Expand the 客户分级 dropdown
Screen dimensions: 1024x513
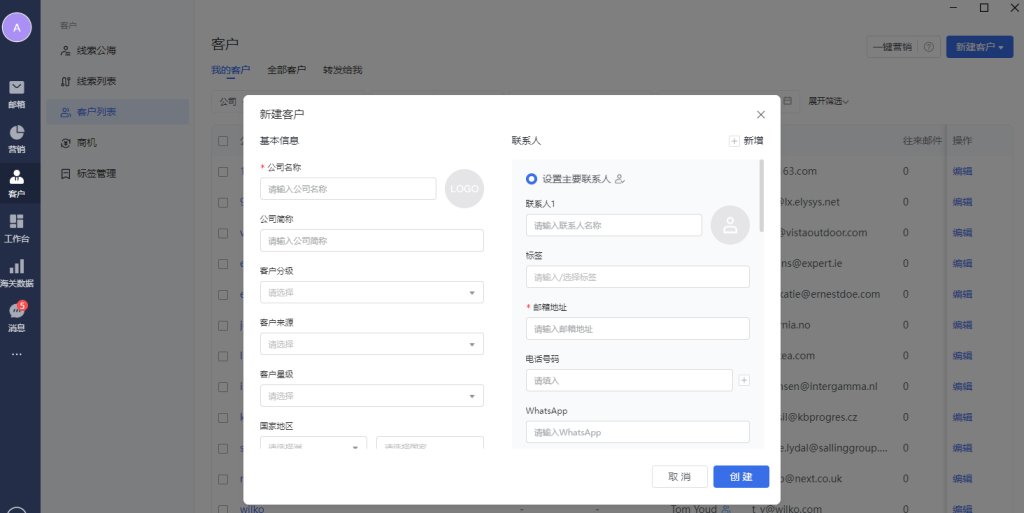[371, 292]
